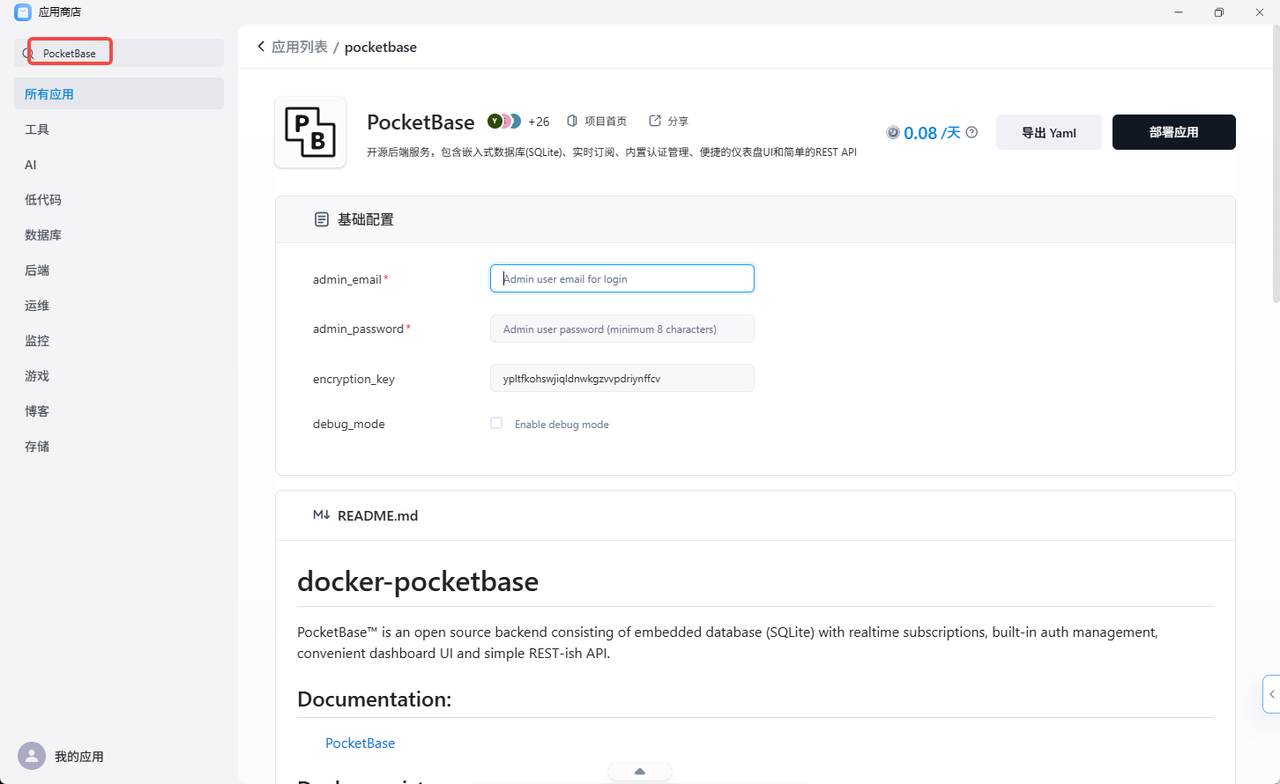Click the docker-pocketbase heading

[x=418, y=581]
